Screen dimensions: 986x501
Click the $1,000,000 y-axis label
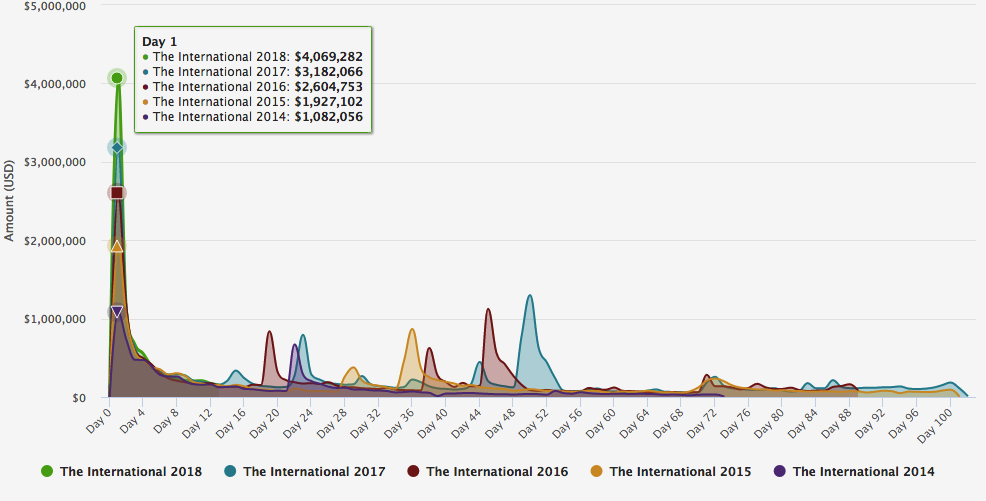[x=57, y=319]
